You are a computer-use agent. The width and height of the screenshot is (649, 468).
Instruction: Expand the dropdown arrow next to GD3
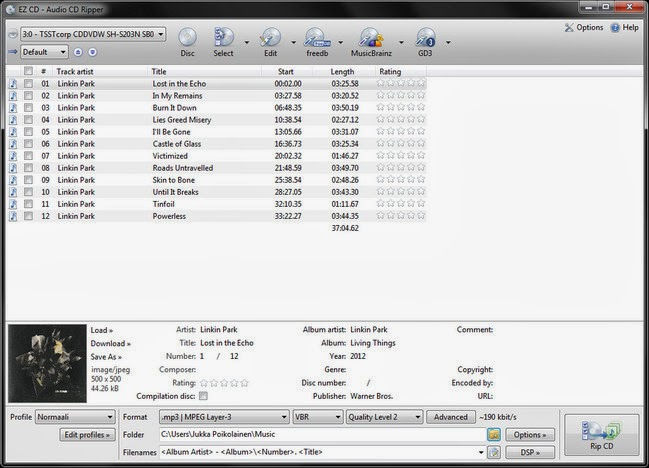click(448, 42)
